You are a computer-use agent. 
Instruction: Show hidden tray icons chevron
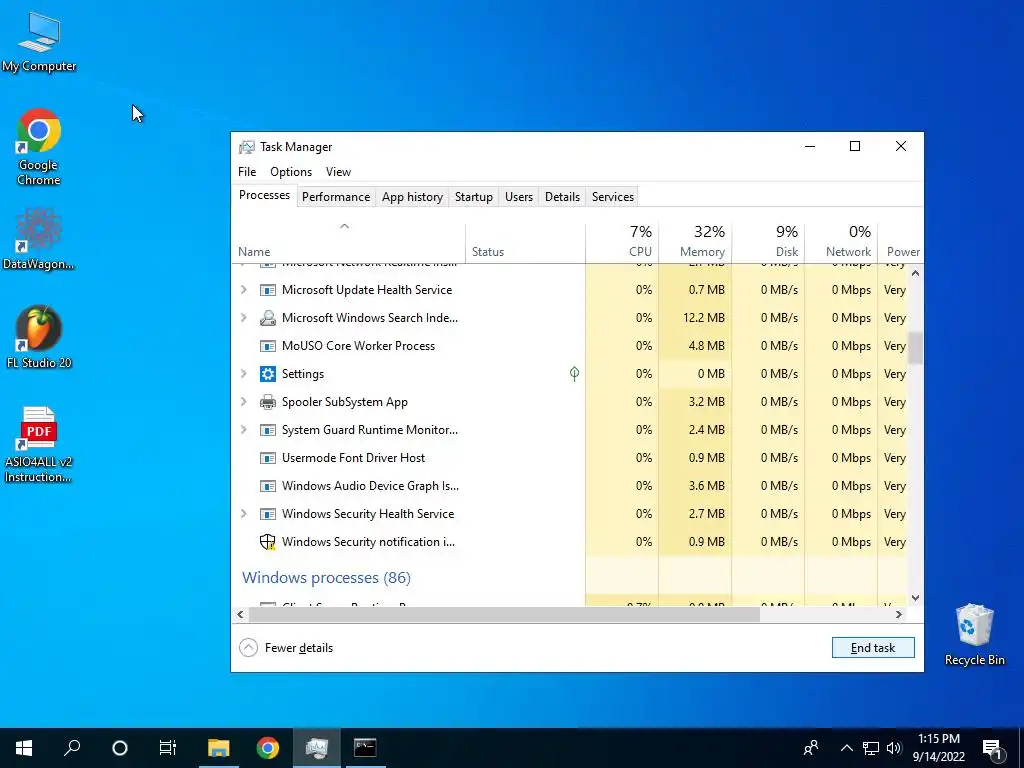click(846, 748)
